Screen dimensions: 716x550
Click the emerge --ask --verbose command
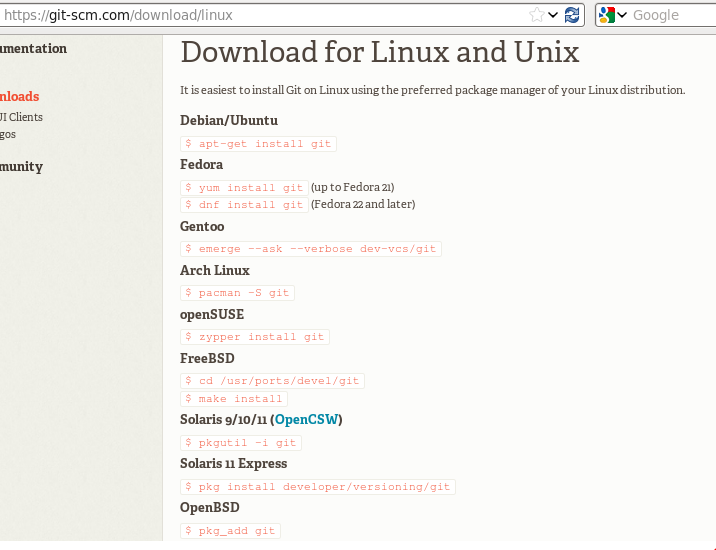coord(311,249)
